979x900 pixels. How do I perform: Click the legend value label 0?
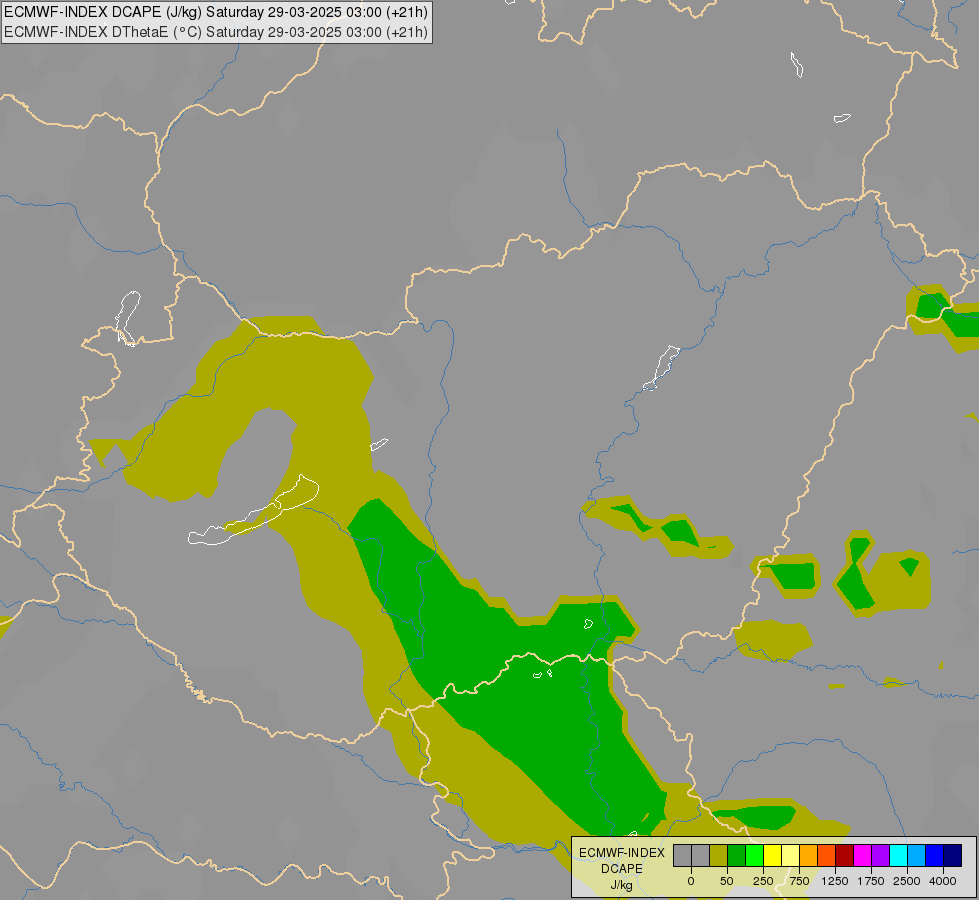[x=691, y=881]
